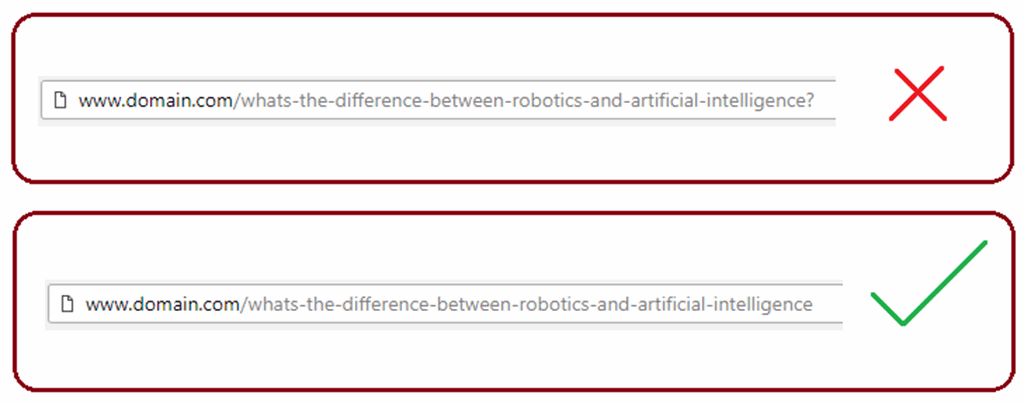Click the word 'whats' in the top URL

point(264,102)
